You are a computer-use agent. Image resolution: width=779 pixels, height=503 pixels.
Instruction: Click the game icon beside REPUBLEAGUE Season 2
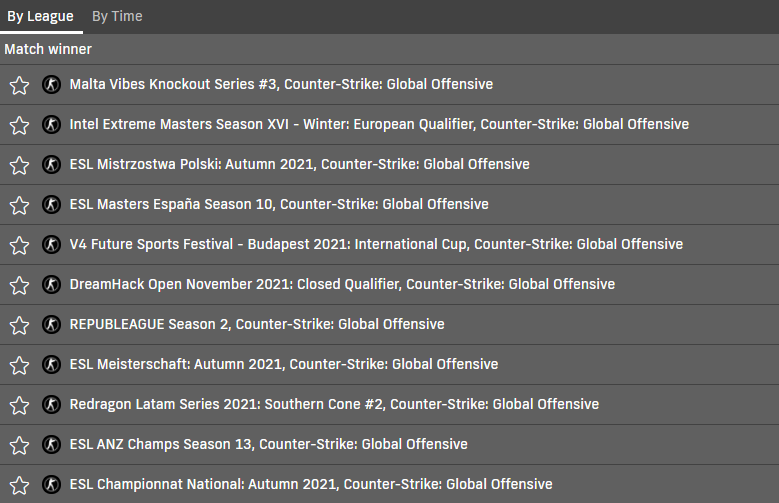[51, 325]
